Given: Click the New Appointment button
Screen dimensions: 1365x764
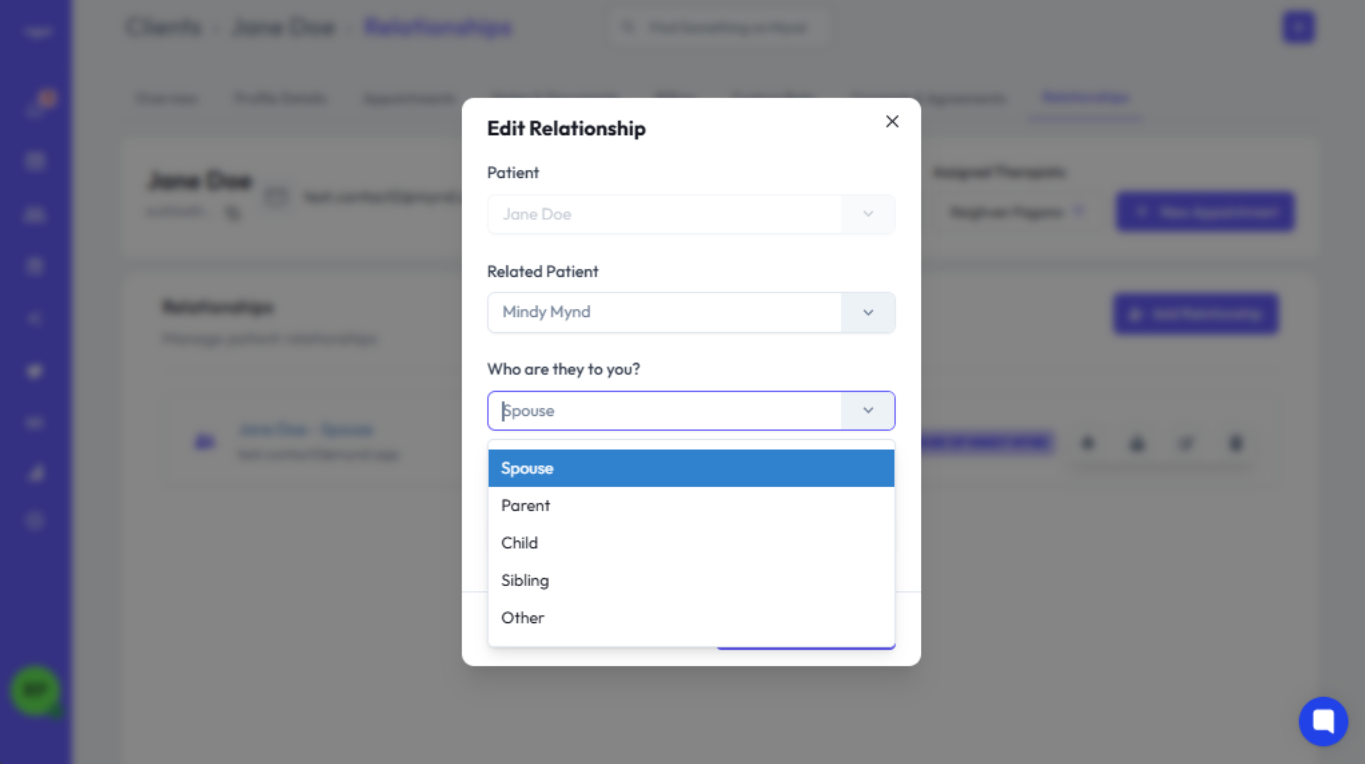Looking at the screenshot, I should (x=1205, y=212).
